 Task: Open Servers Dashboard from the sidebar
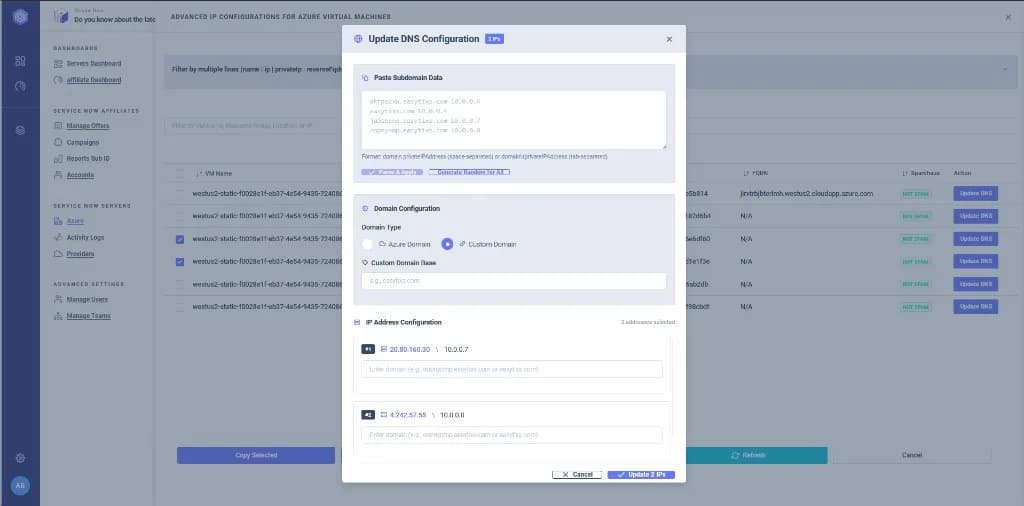pyautogui.click(x=93, y=64)
